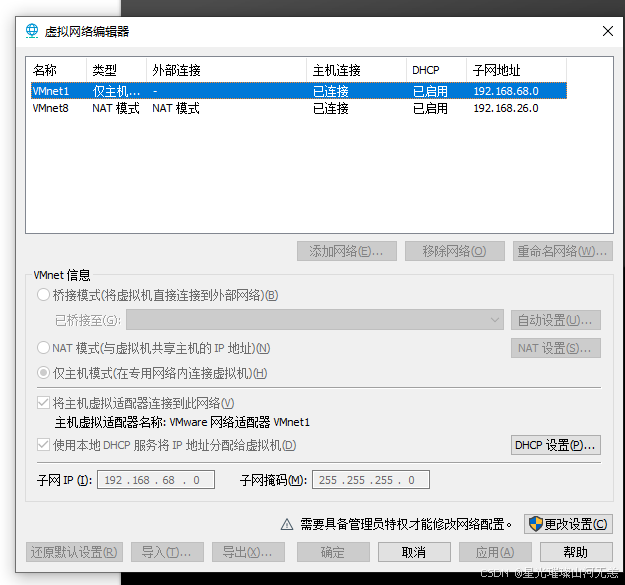625x585 pixels.
Task: Cancel with the 取消 button
Action: (x=414, y=552)
